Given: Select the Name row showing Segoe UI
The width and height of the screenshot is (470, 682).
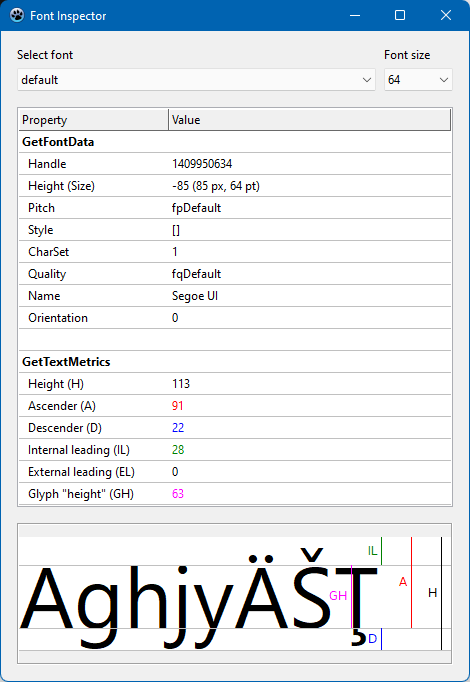Looking at the screenshot, I should [x=235, y=296].
